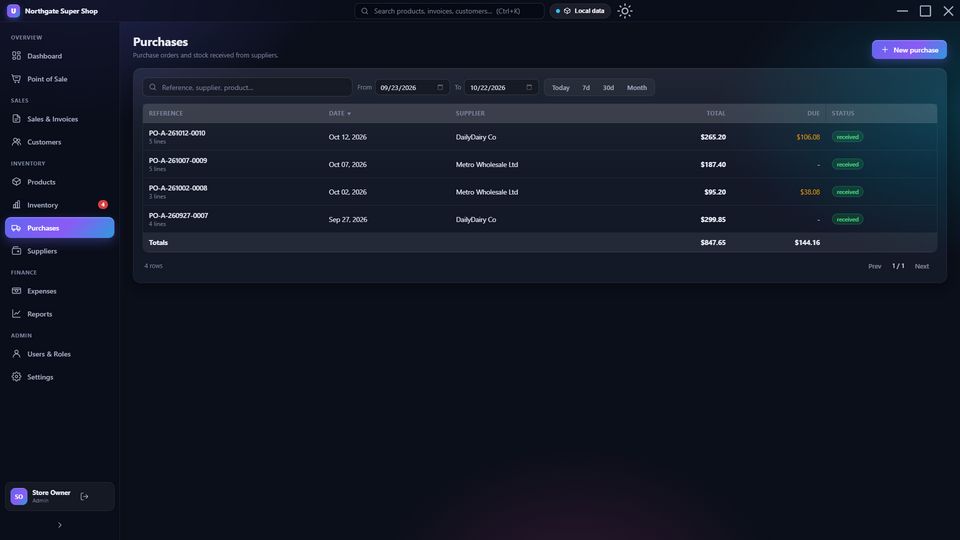Screen dimensions: 960x540
Task: Go to Prev page
Action: [874, 266]
